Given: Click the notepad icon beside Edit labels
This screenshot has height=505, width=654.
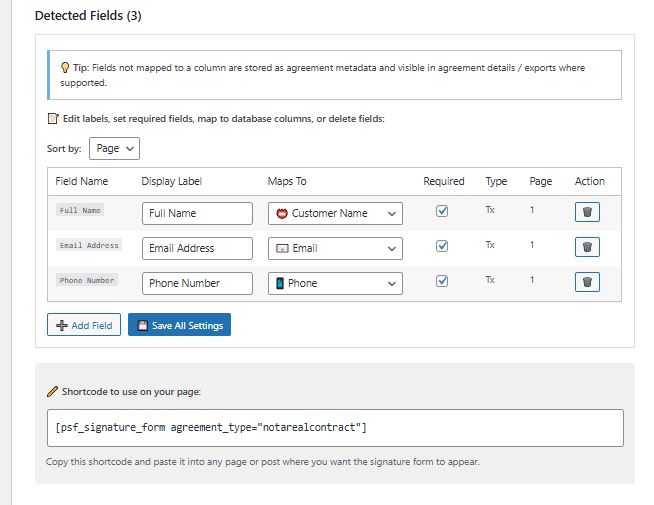Looking at the screenshot, I should (53, 119).
